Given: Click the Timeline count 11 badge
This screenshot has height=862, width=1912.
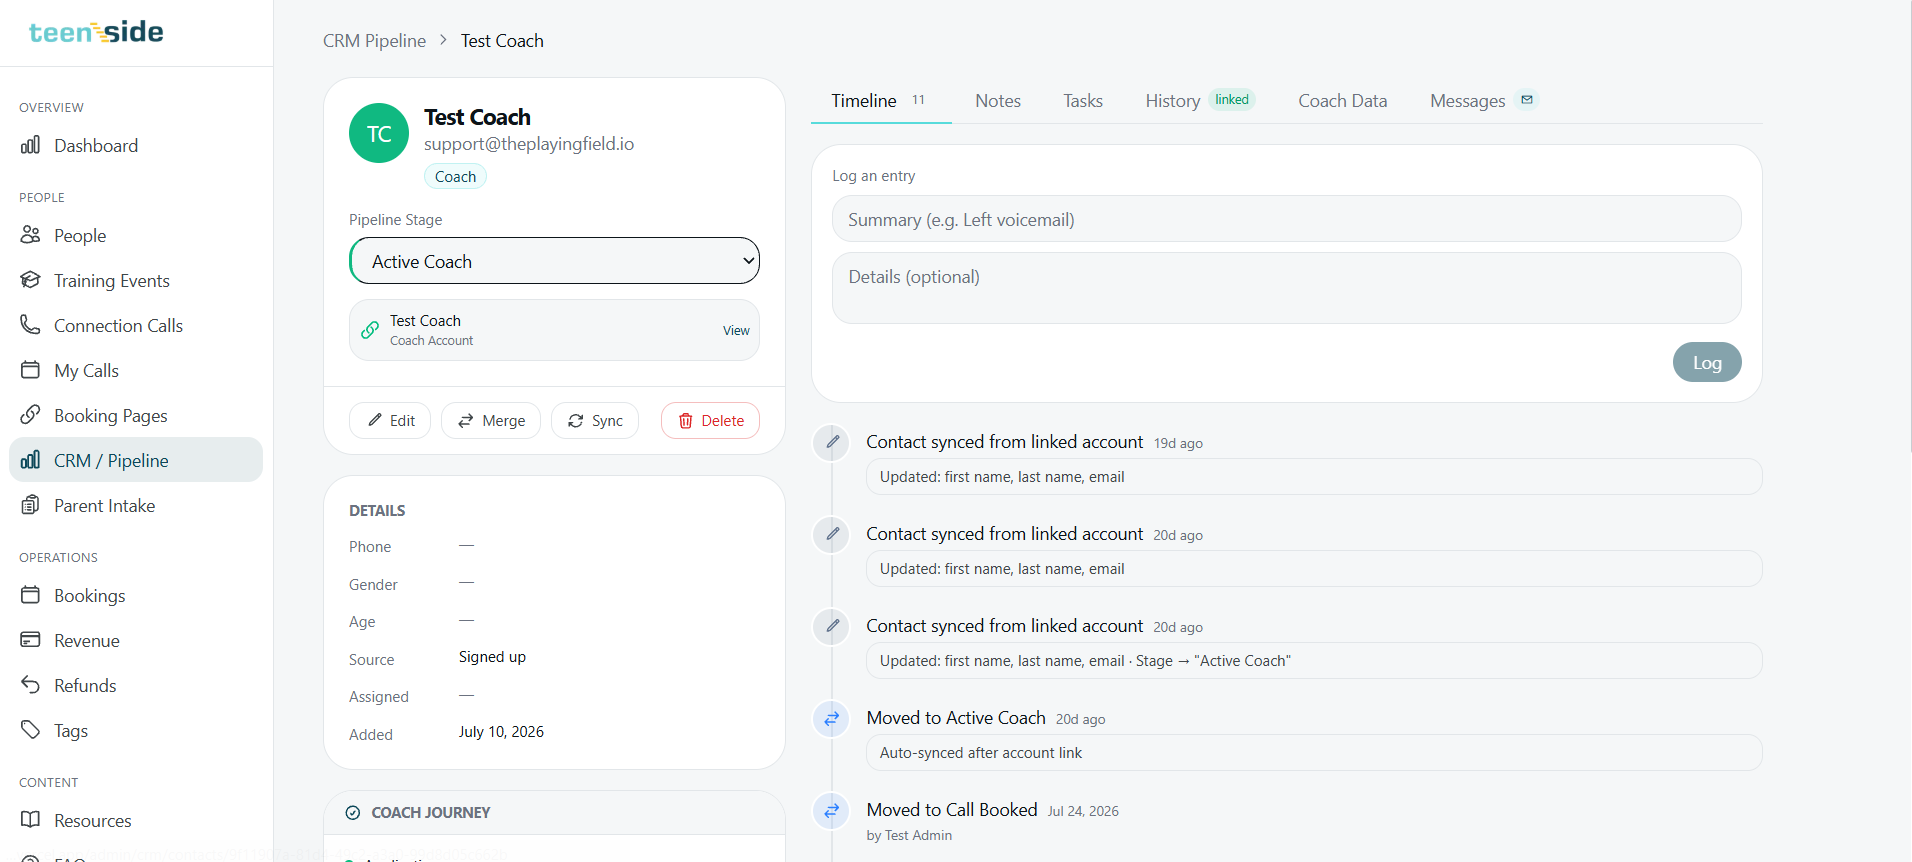Looking at the screenshot, I should pyautogui.click(x=918, y=100).
